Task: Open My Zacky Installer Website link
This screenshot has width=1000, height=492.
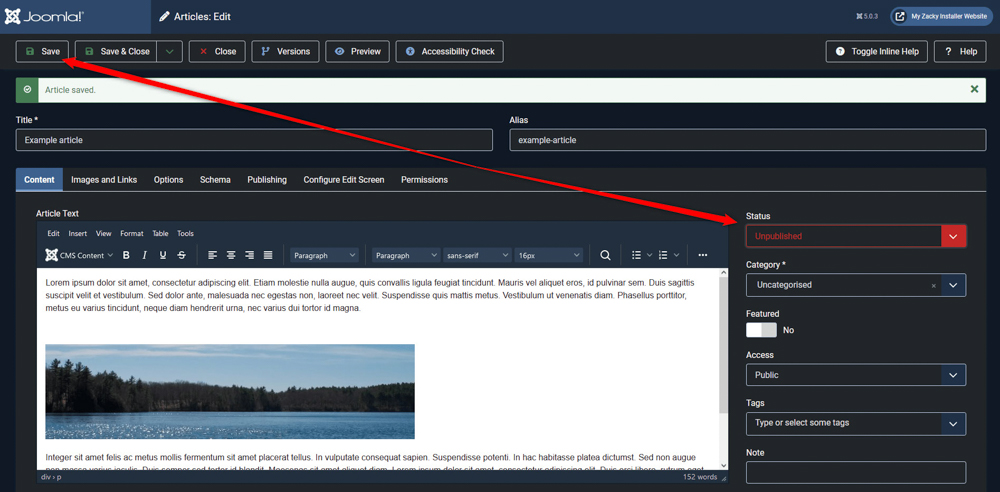Action: coord(942,17)
